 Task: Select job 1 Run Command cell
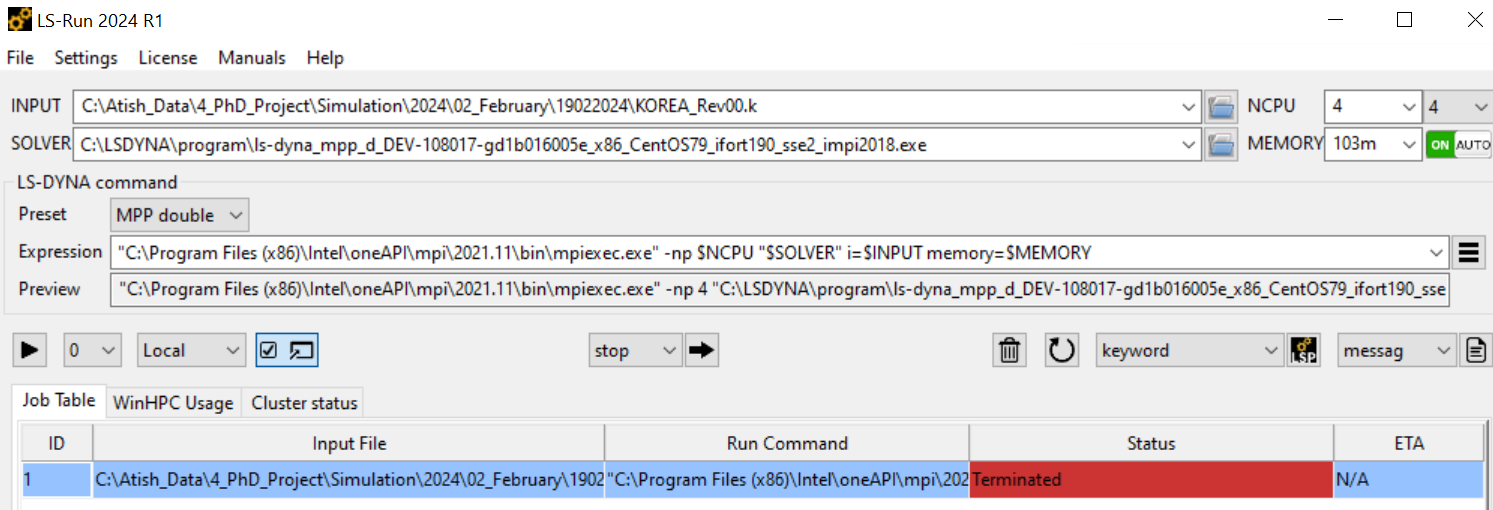787,480
